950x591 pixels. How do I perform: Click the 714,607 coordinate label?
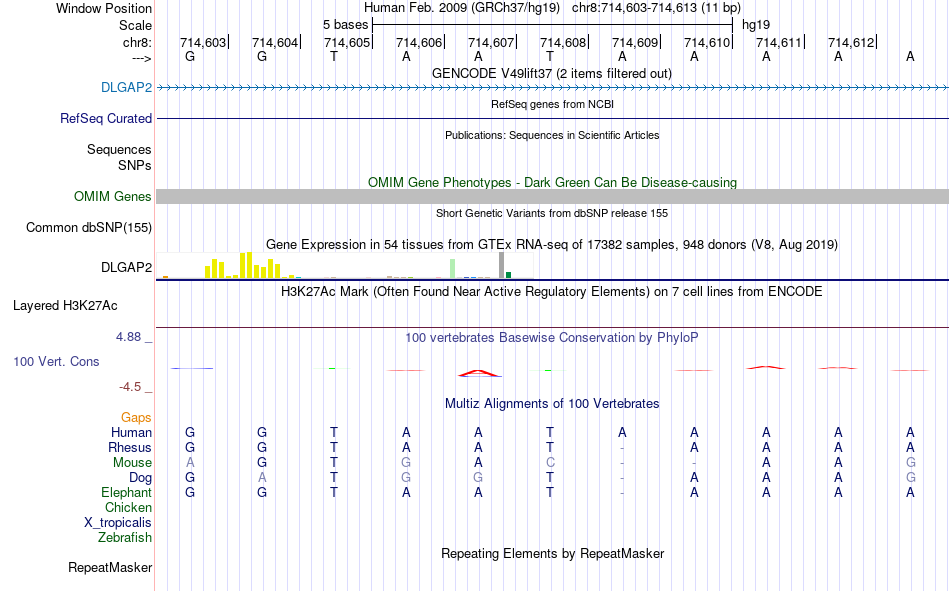[x=491, y=42]
